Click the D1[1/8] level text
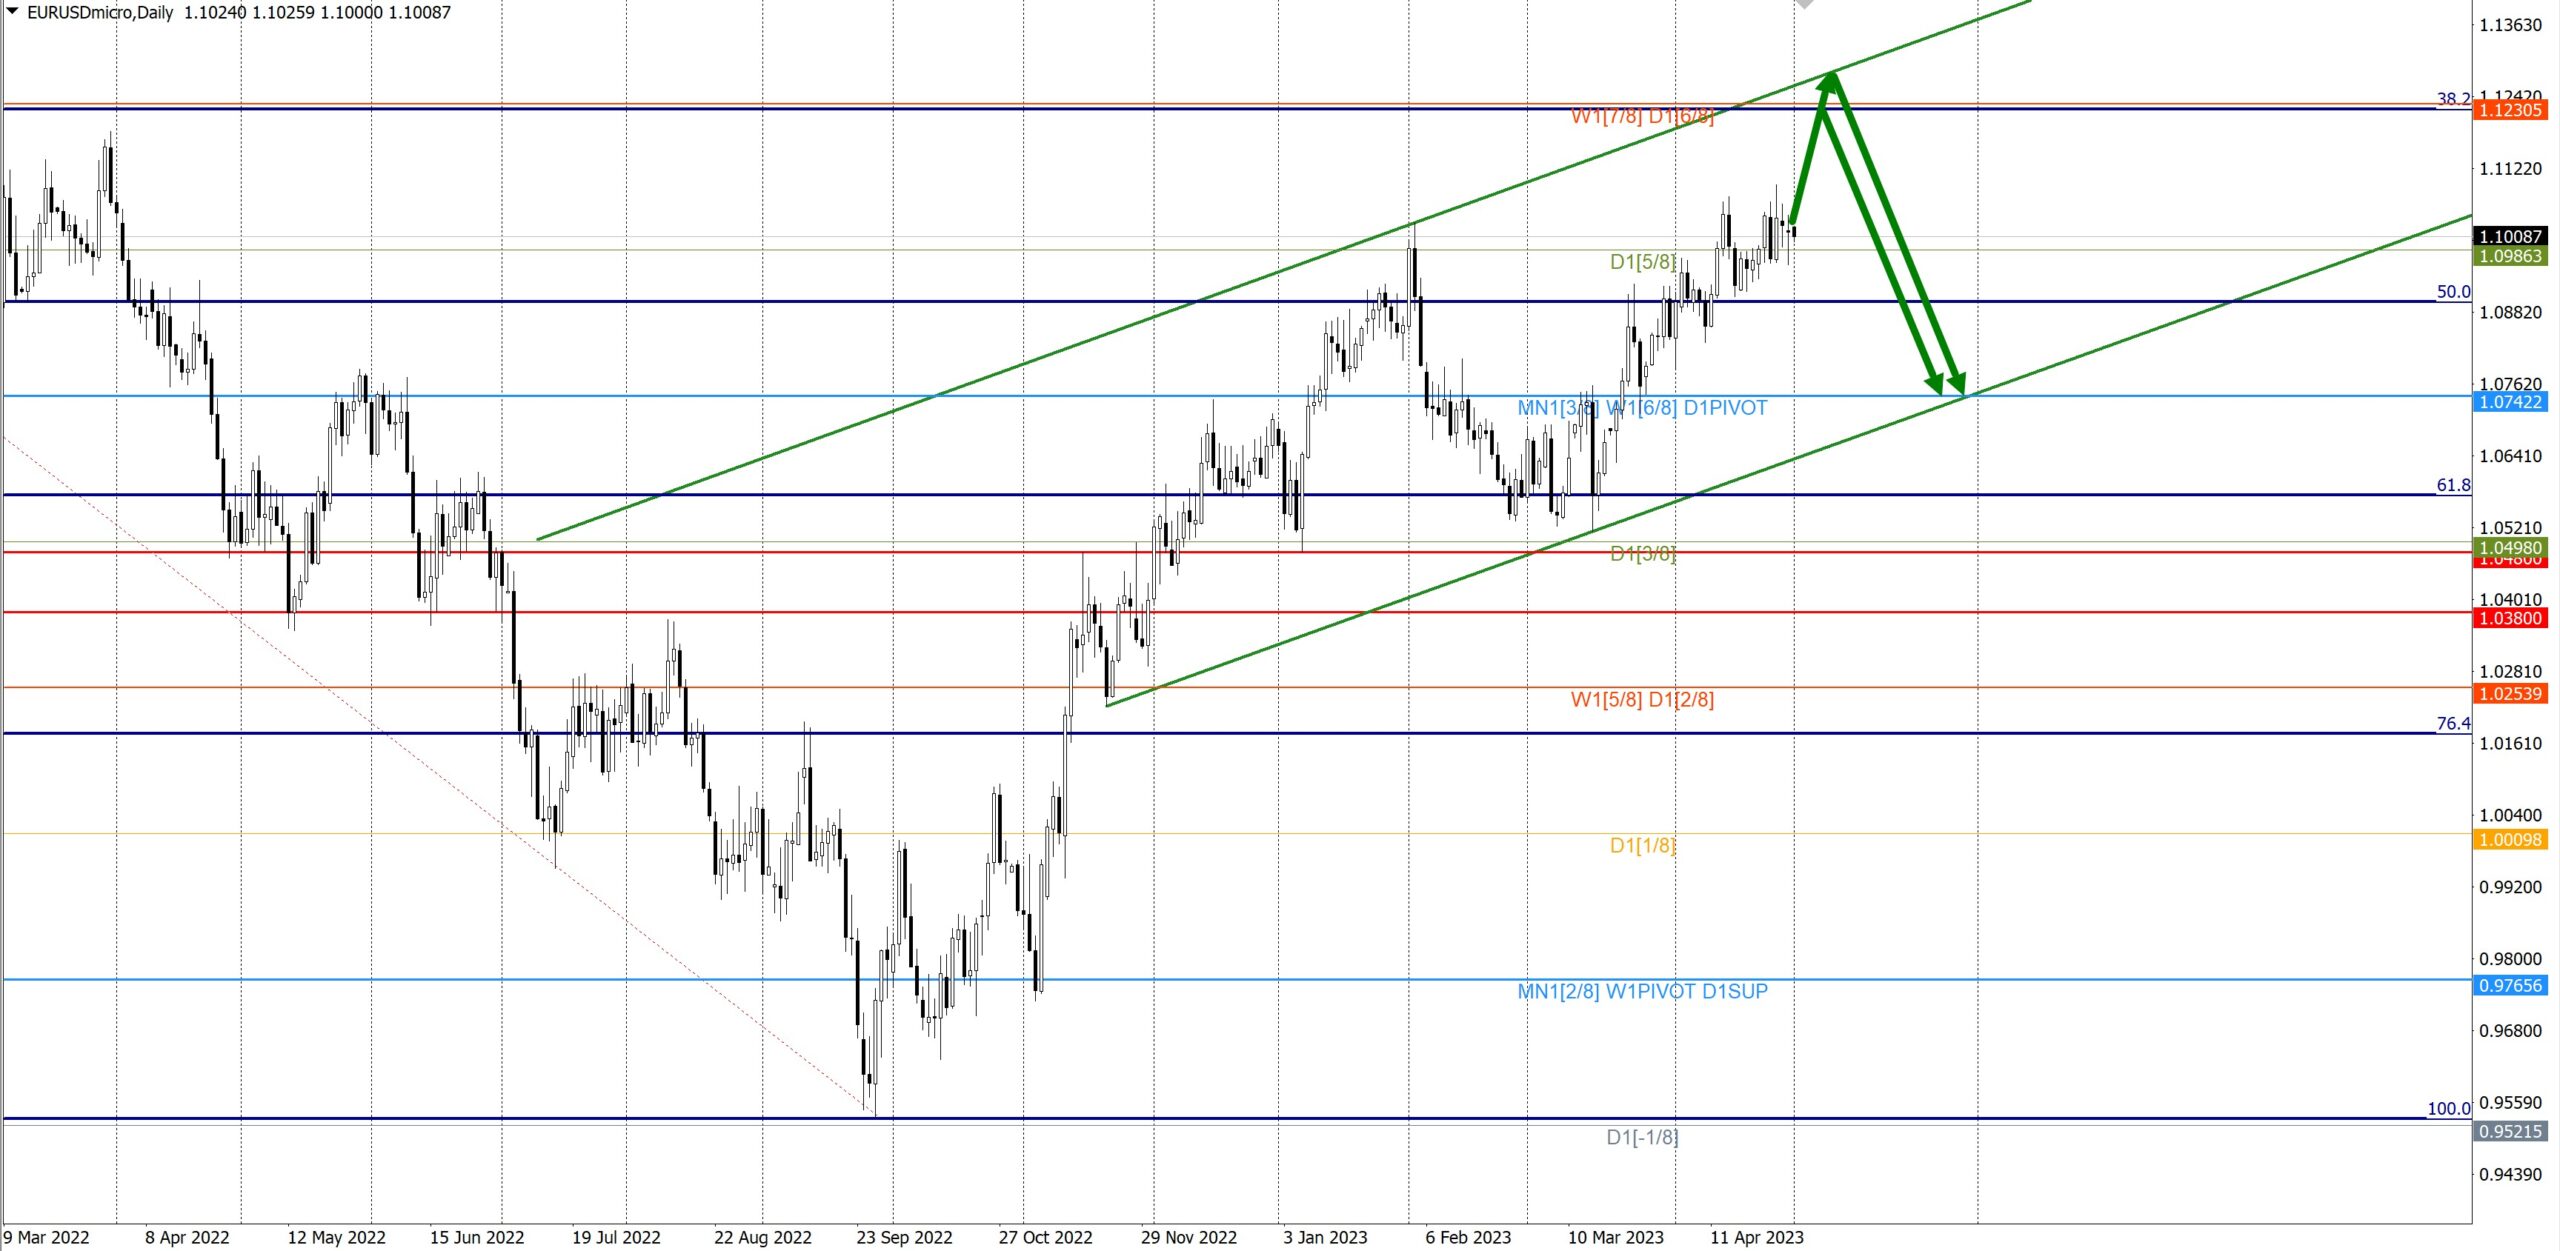Viewport: 2560px width, 1251px height. (x=1642, y=845)
